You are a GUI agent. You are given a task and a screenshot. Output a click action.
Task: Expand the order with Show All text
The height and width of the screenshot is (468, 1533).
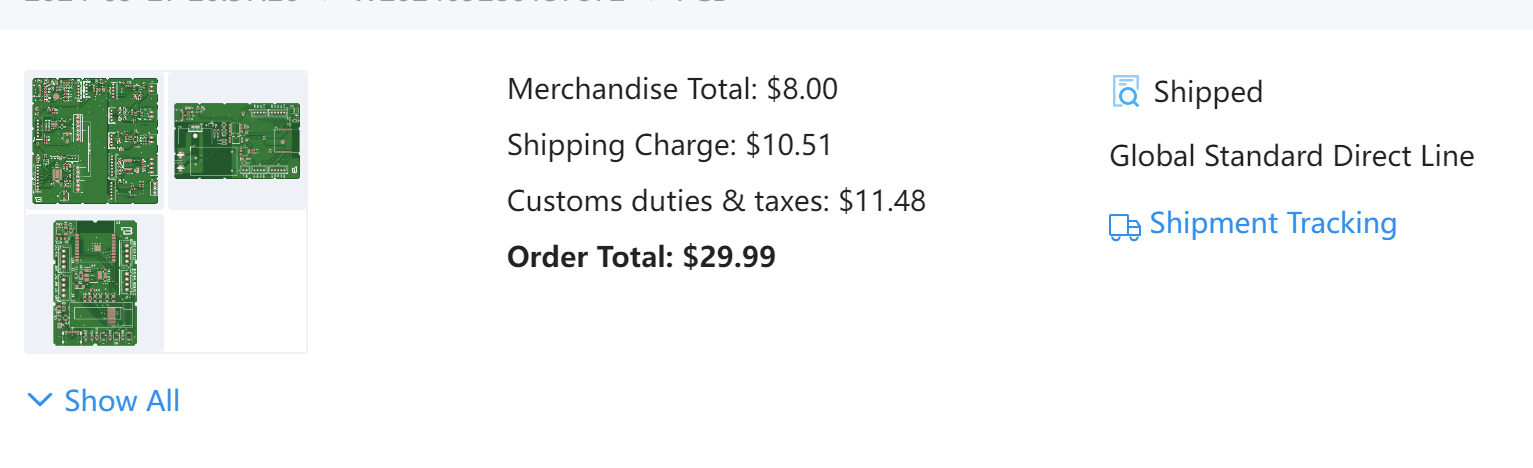(x=122, y=401)
